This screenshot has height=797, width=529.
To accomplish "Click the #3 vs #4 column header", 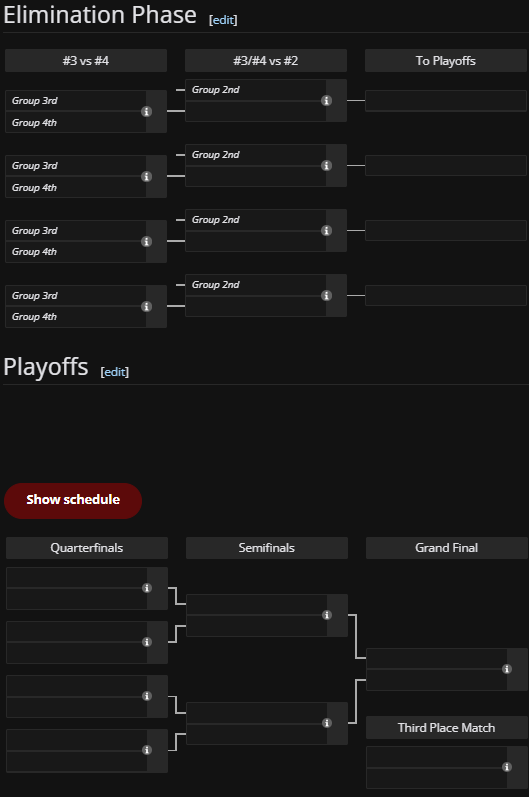I will tap(86, 60).
